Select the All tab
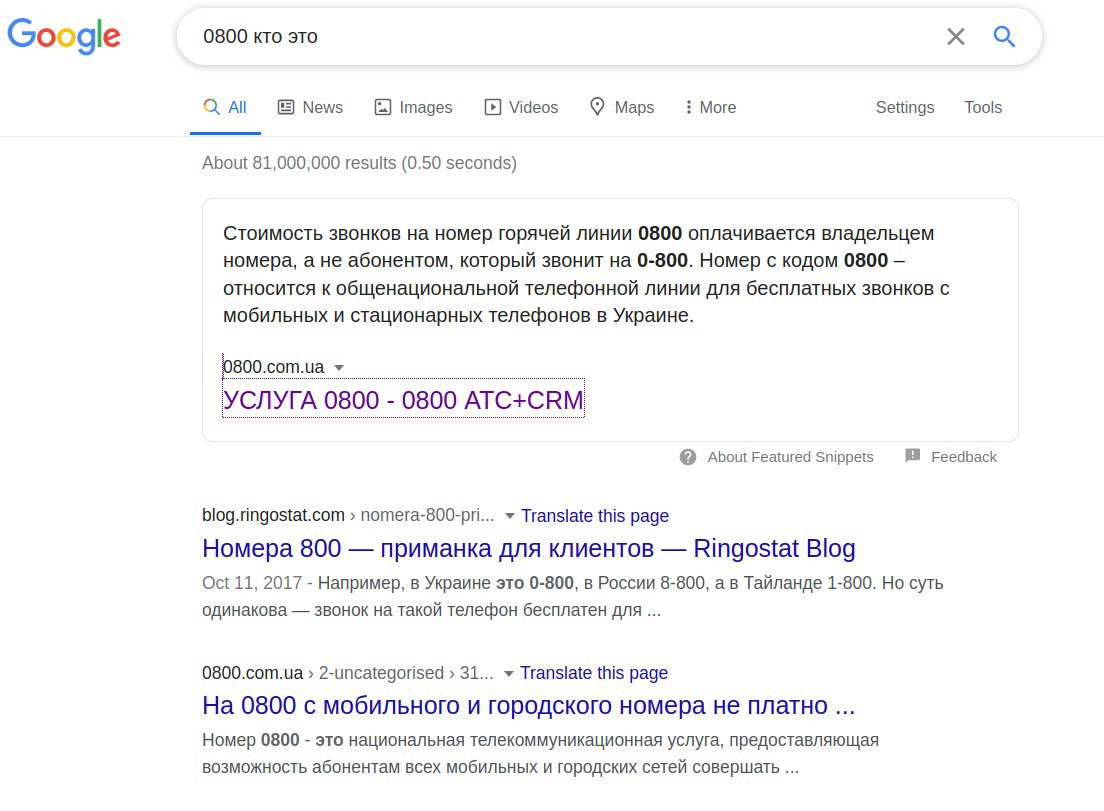Viewport: 1104px width, 811px height. click(x=225, y=108)
